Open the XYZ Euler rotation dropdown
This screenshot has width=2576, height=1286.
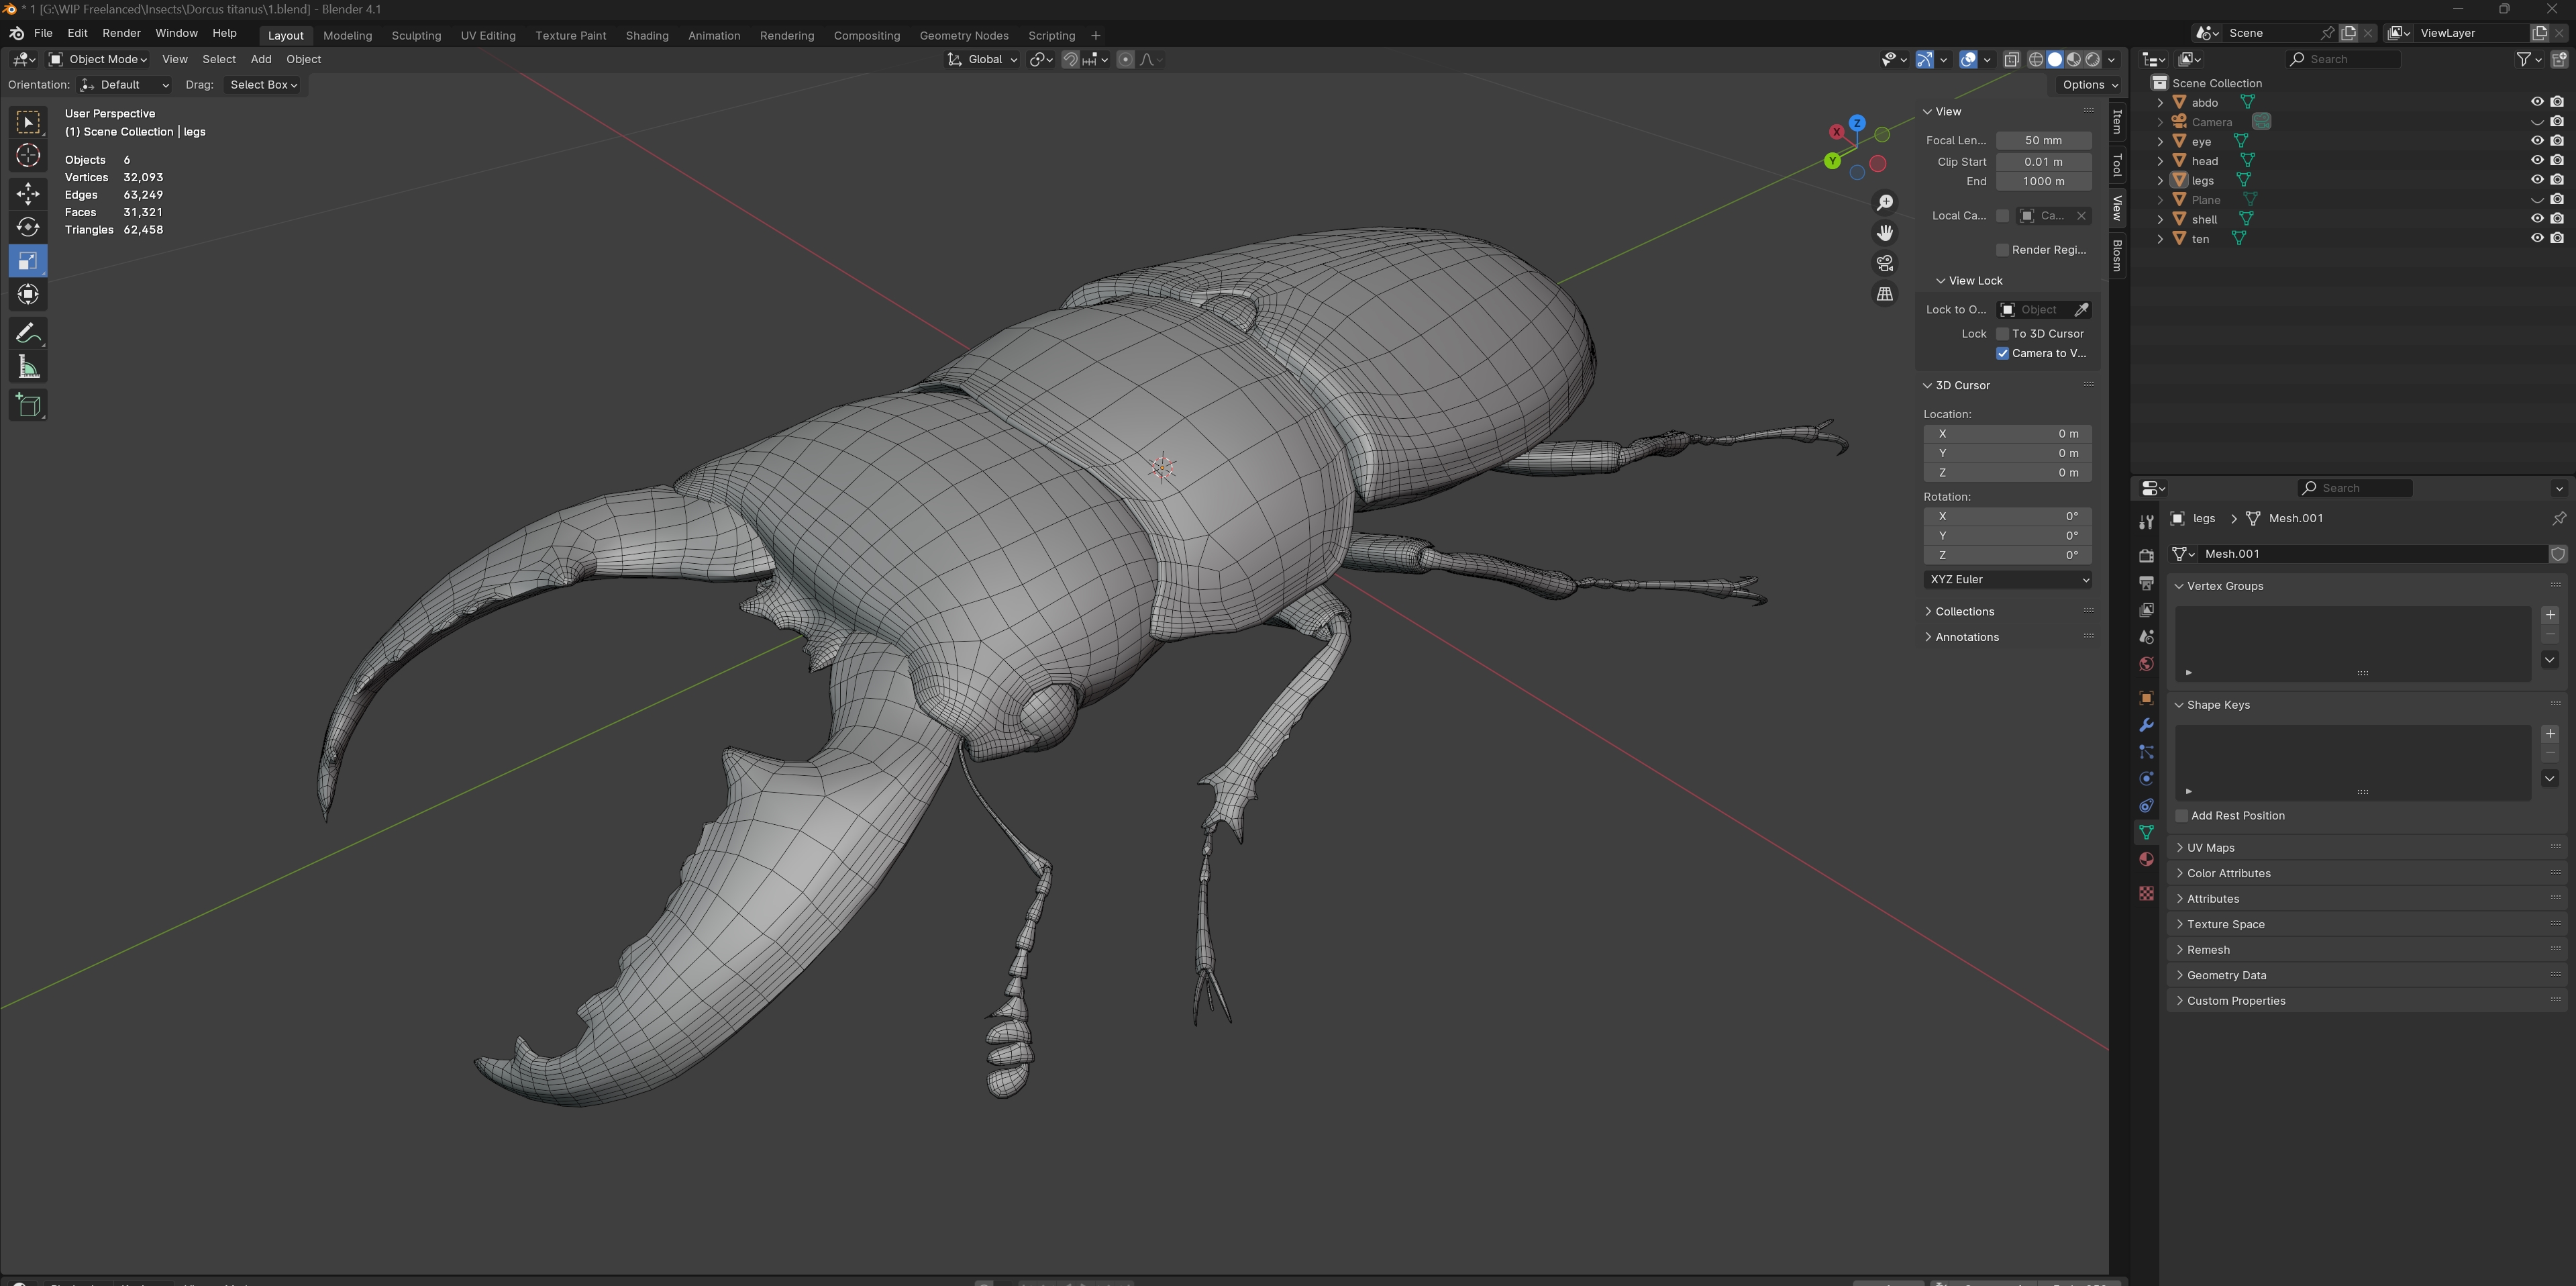point(2007,579)
